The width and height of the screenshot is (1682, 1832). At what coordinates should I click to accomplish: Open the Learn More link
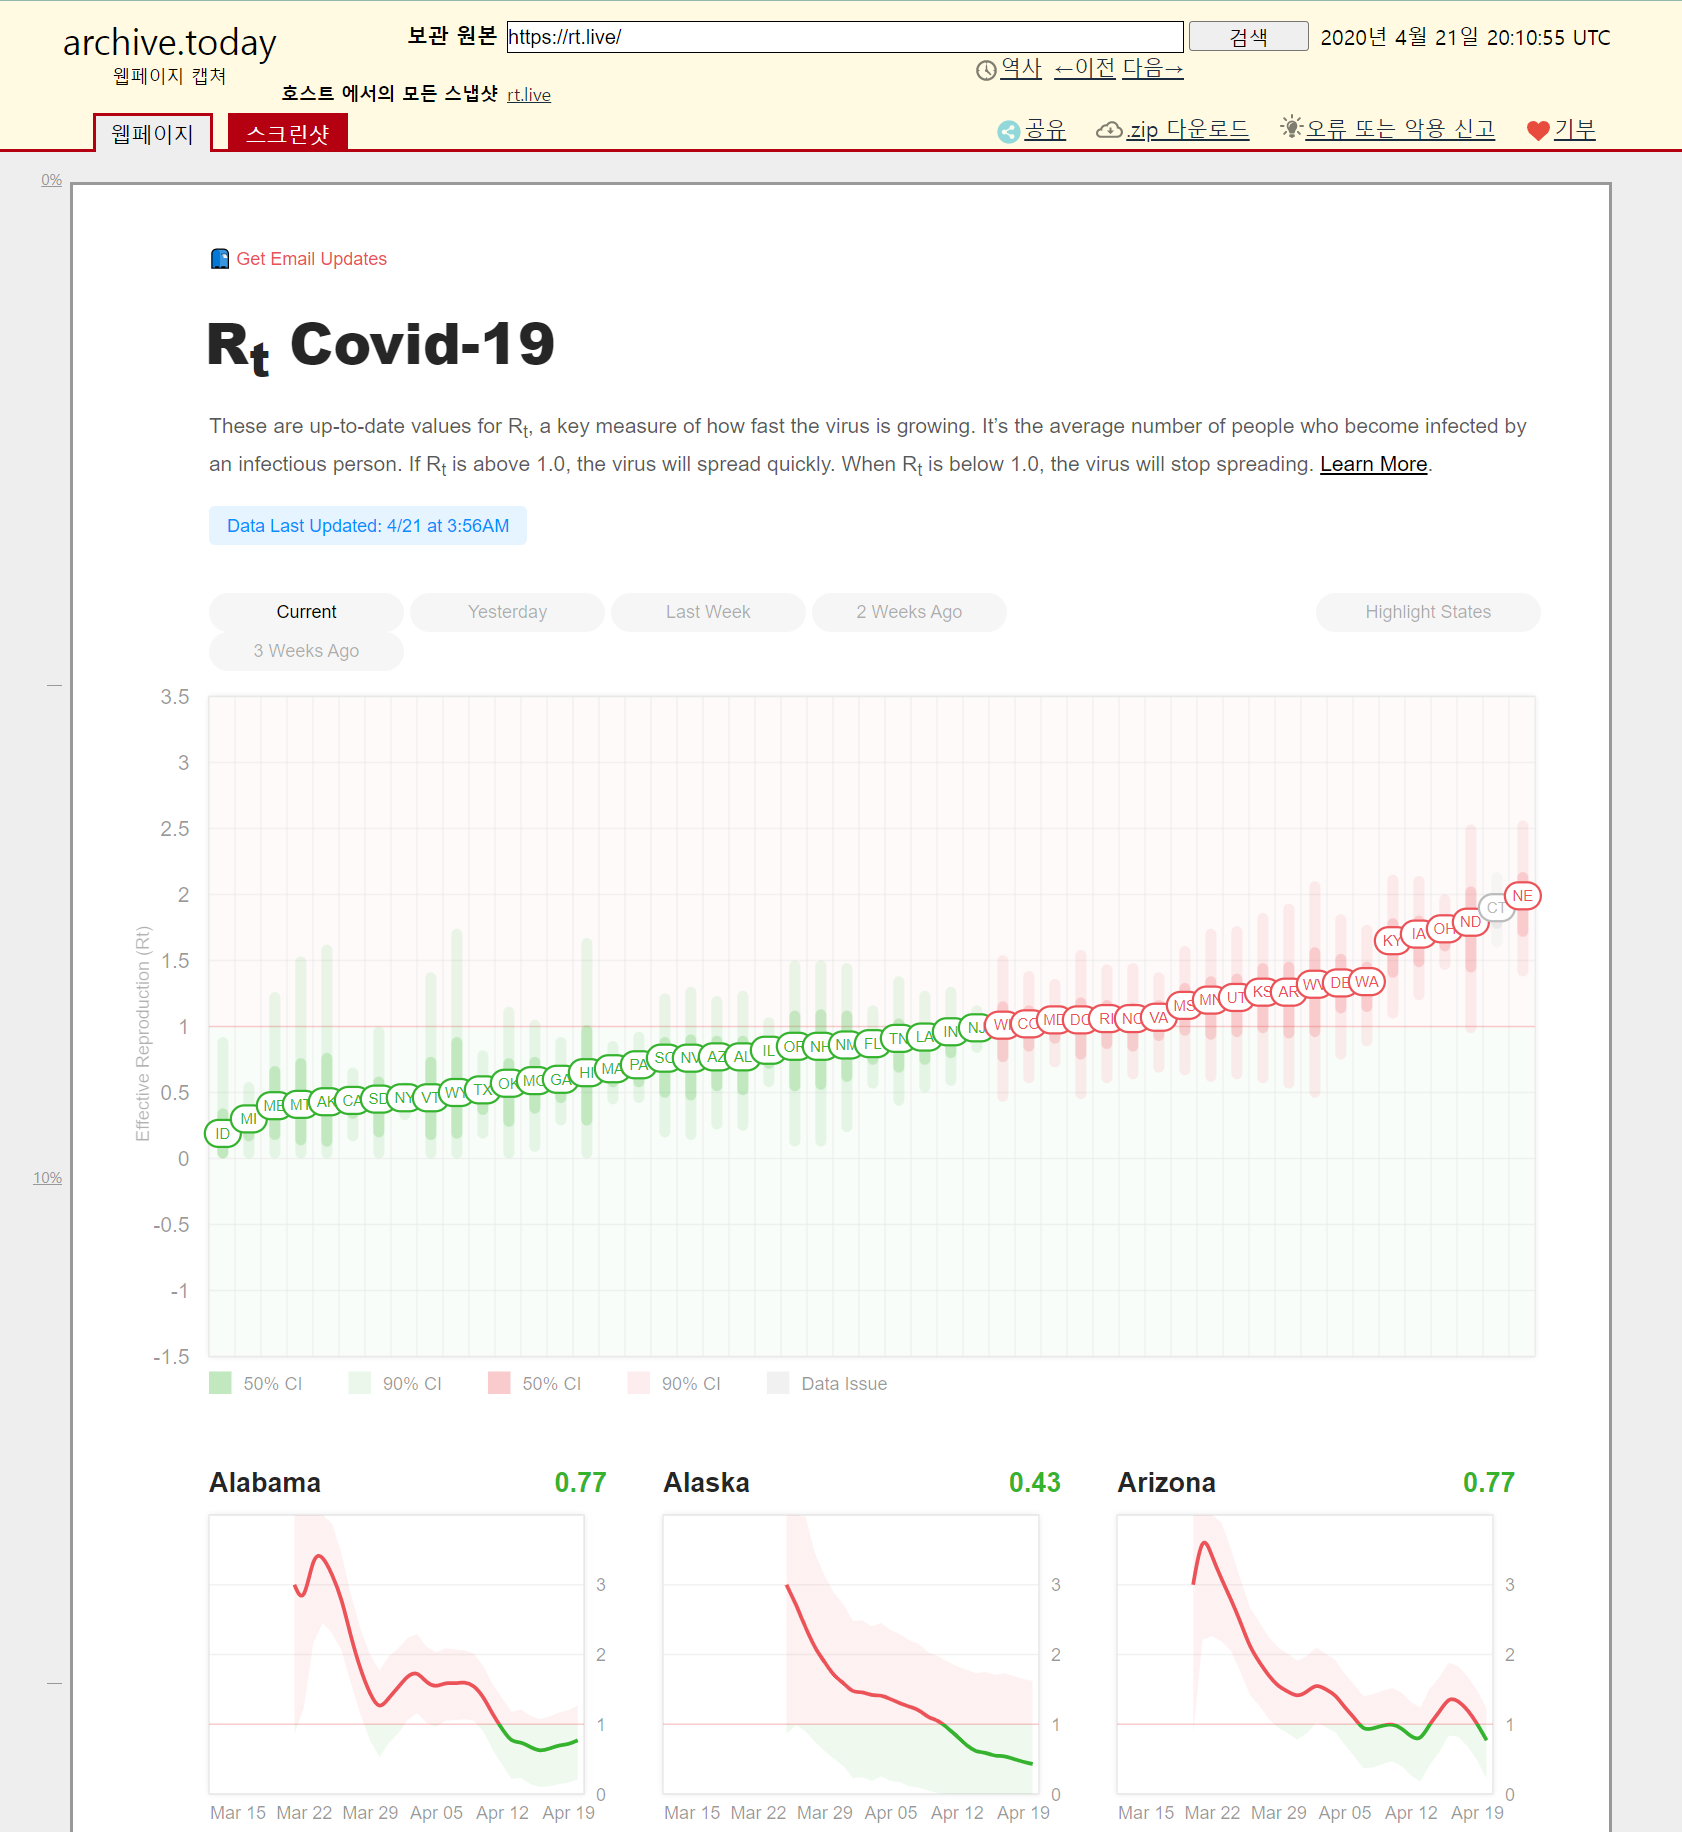(x=1373, y=464)
